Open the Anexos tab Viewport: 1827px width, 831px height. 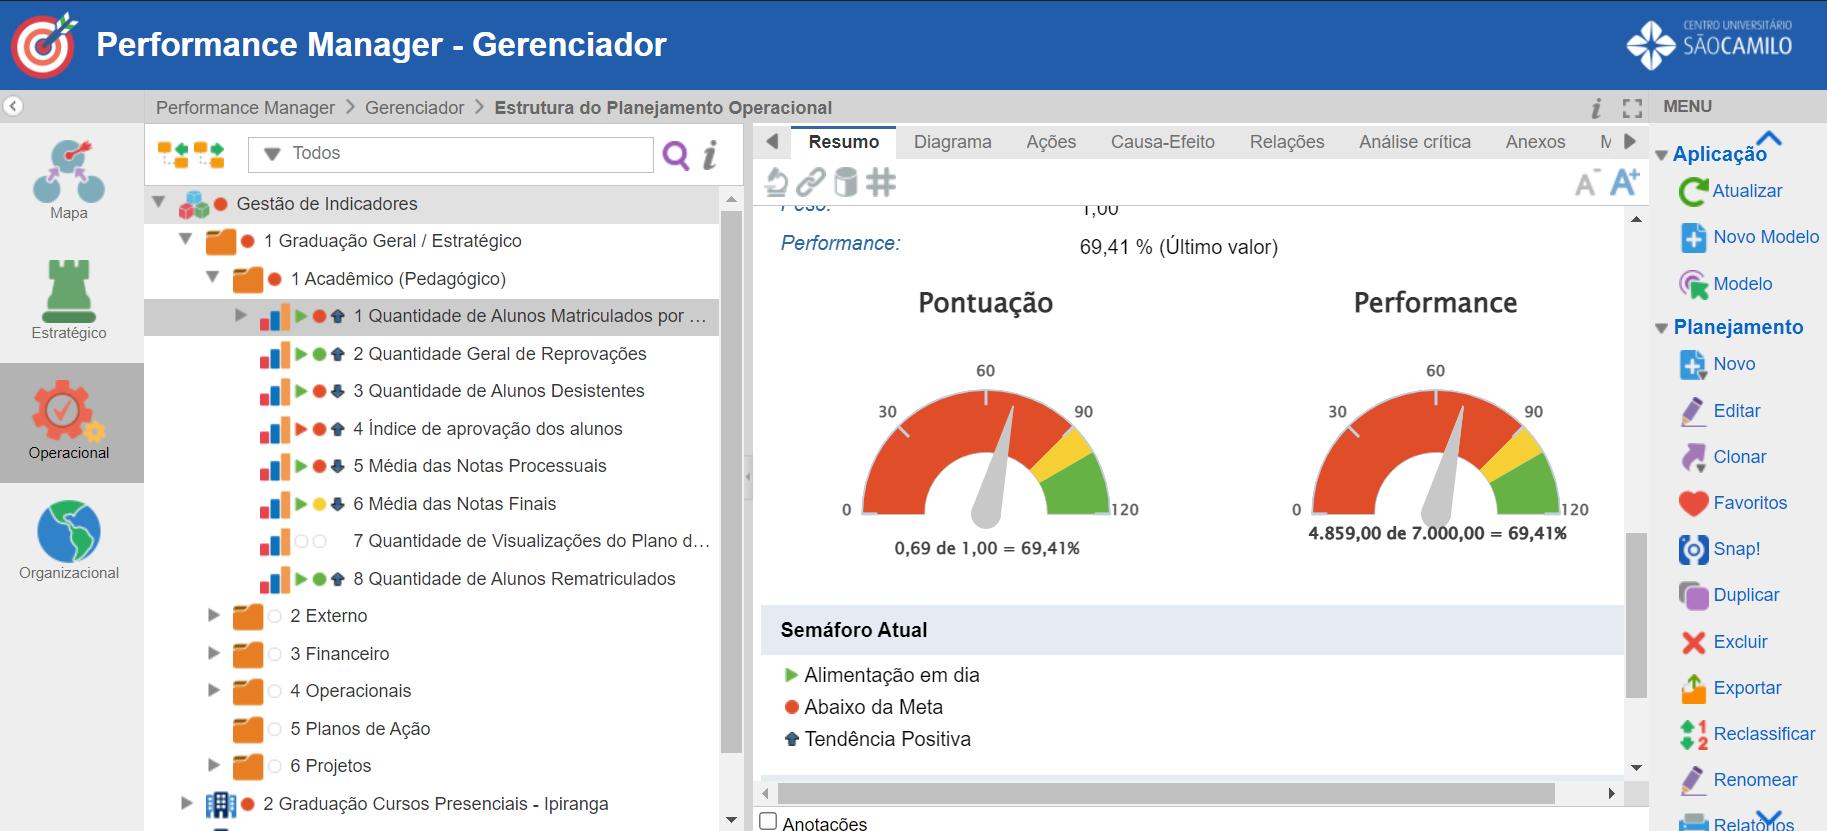pyautogui.click(x=1535, y=142)
